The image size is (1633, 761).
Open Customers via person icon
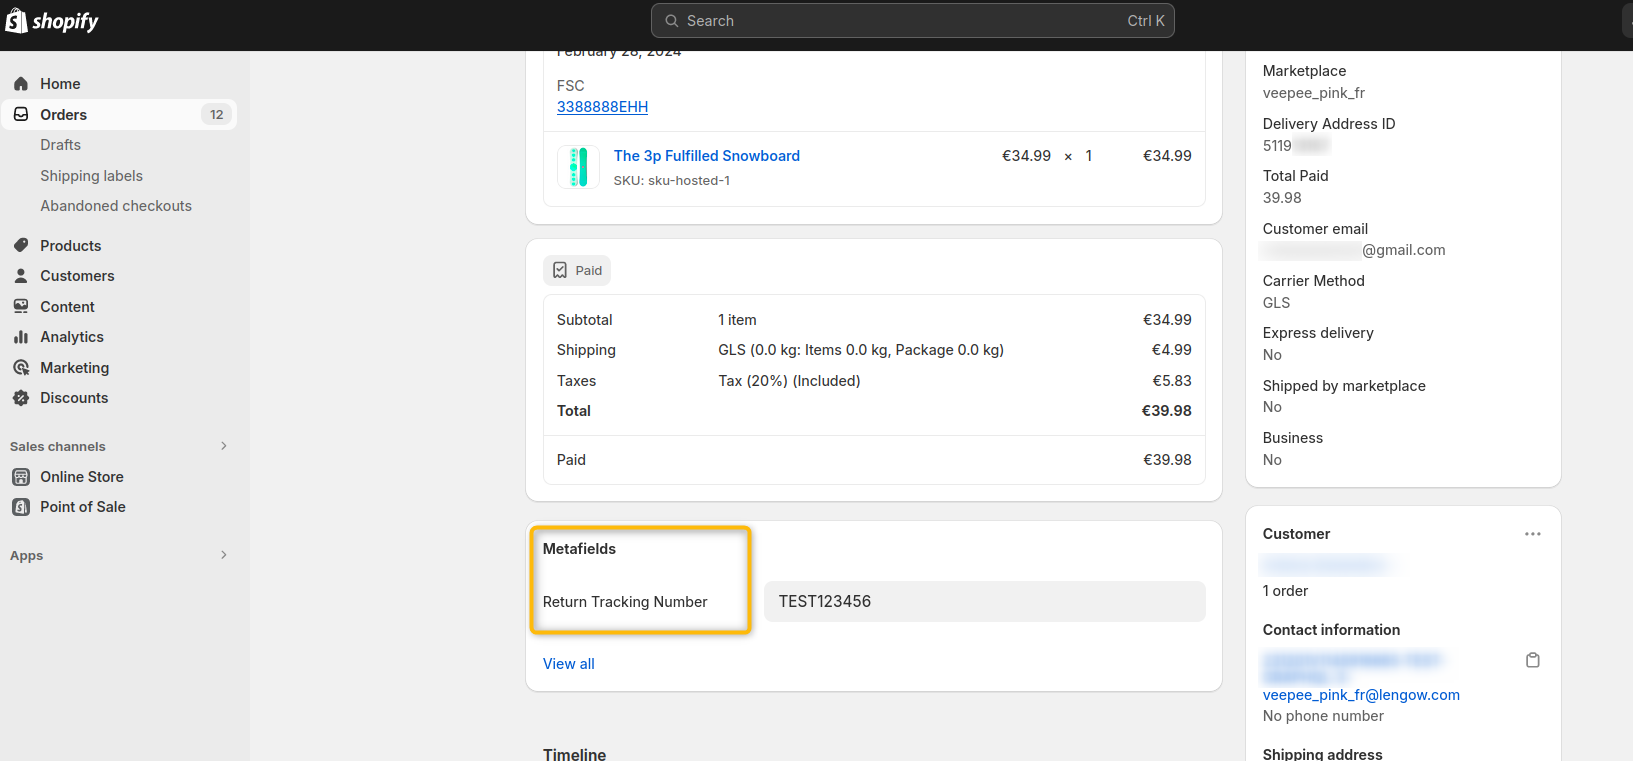coord(21,276)
